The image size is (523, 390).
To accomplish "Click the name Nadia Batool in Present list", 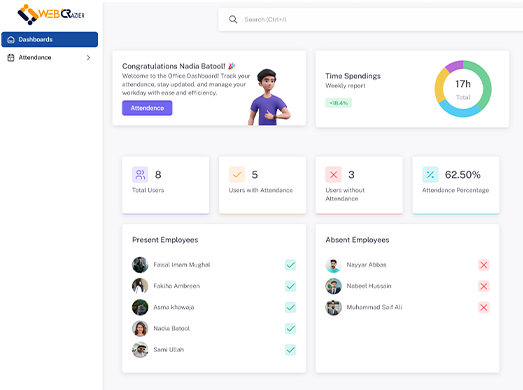I will [171, 329].
